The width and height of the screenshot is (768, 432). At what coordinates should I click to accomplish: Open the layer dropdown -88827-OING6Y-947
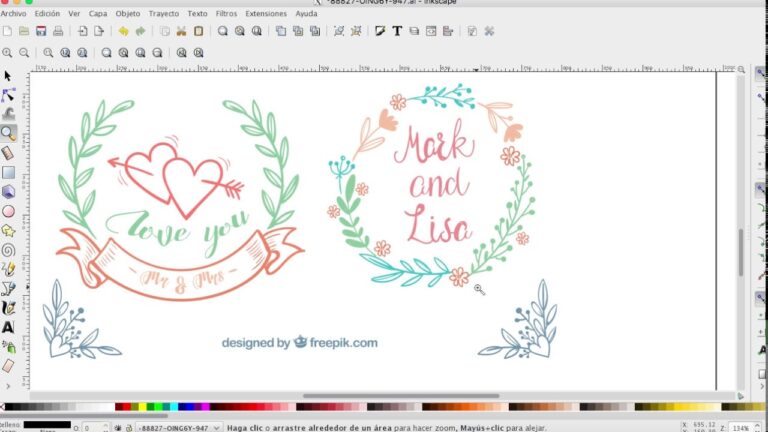pos(178,428)
